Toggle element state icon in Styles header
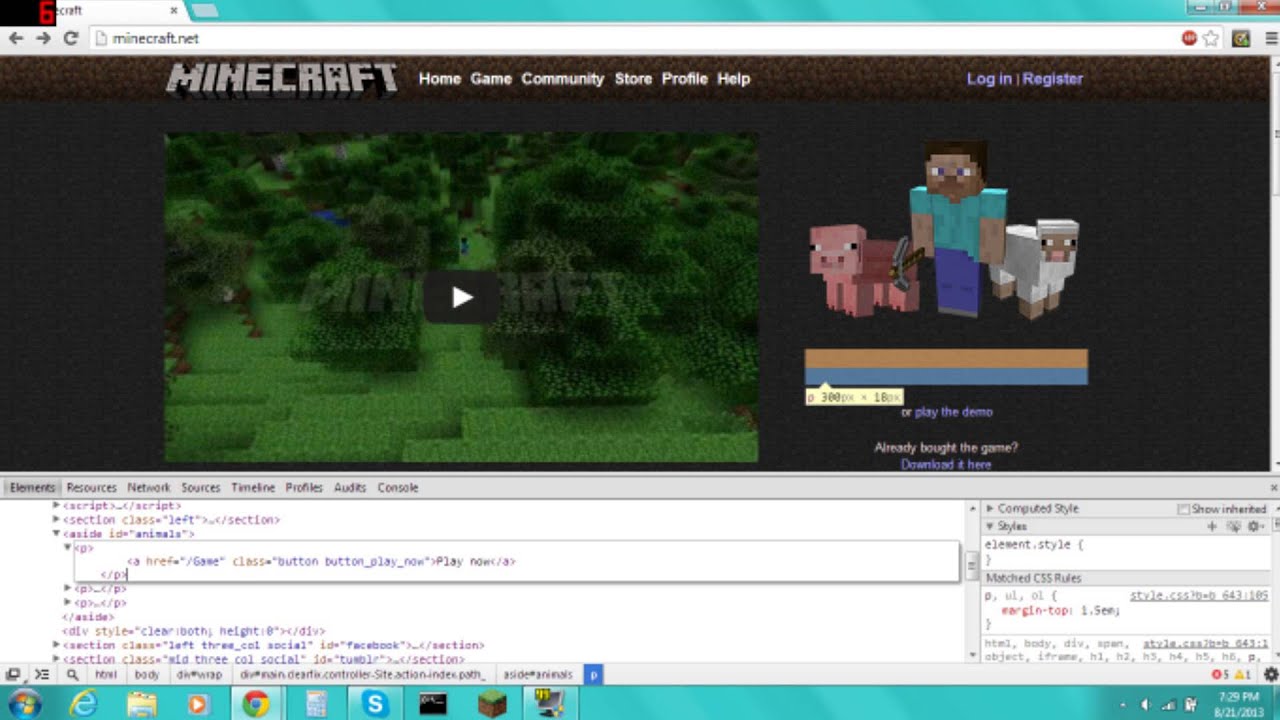 click(x=1233, y=526)
